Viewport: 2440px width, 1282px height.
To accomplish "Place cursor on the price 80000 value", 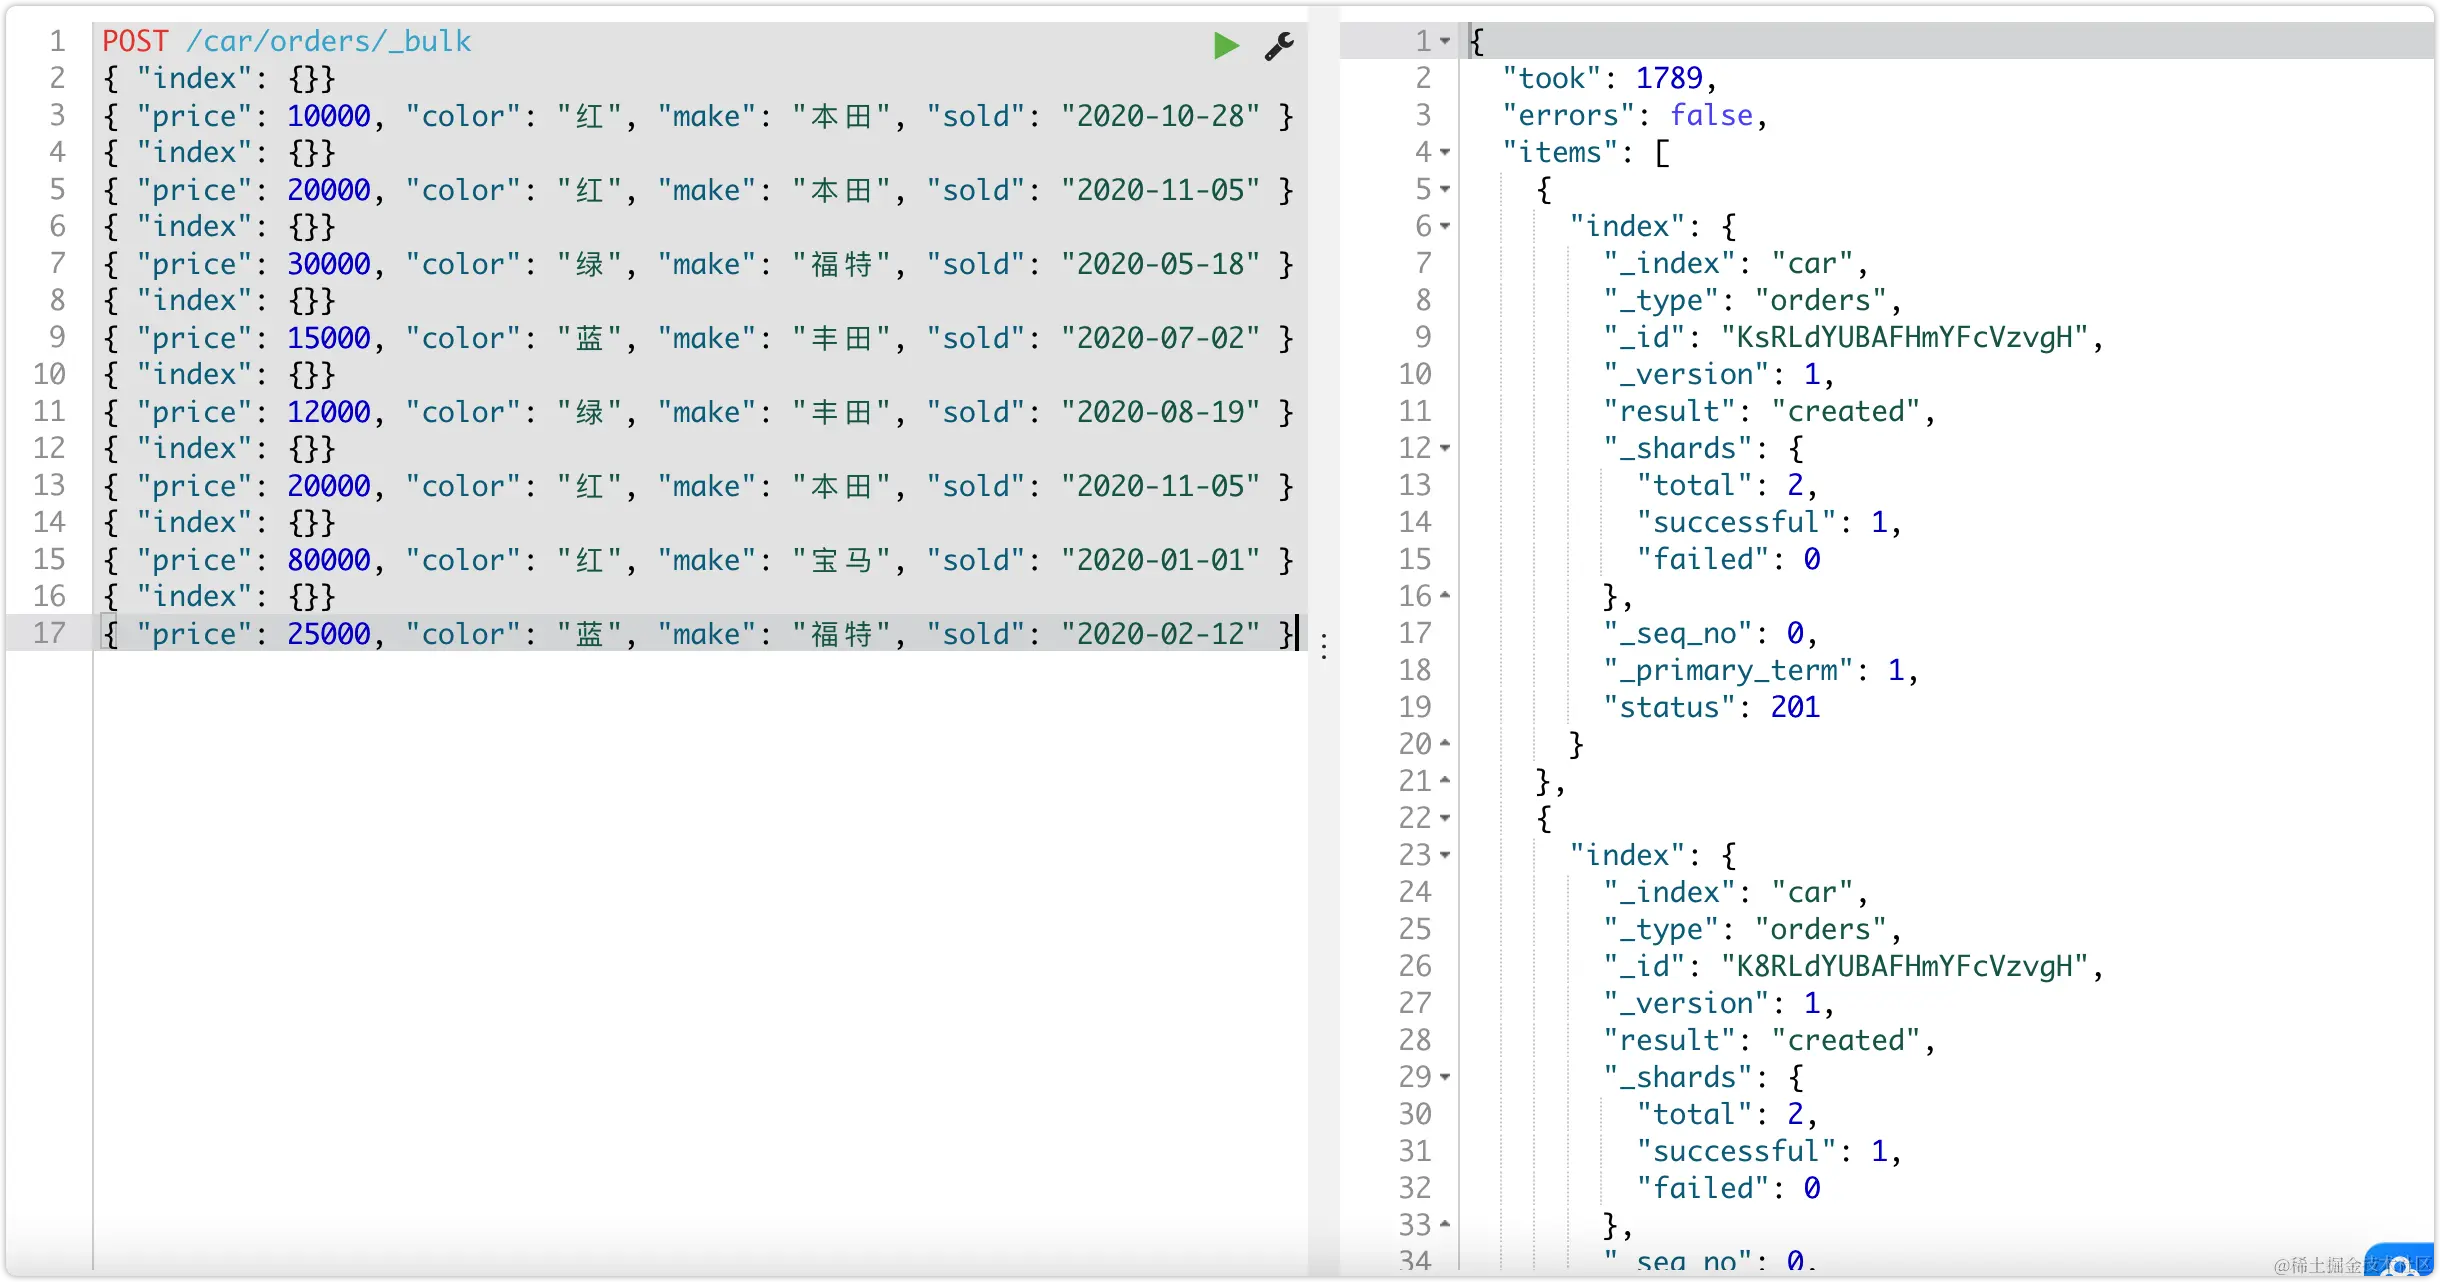I will click(x=328, y=560).
